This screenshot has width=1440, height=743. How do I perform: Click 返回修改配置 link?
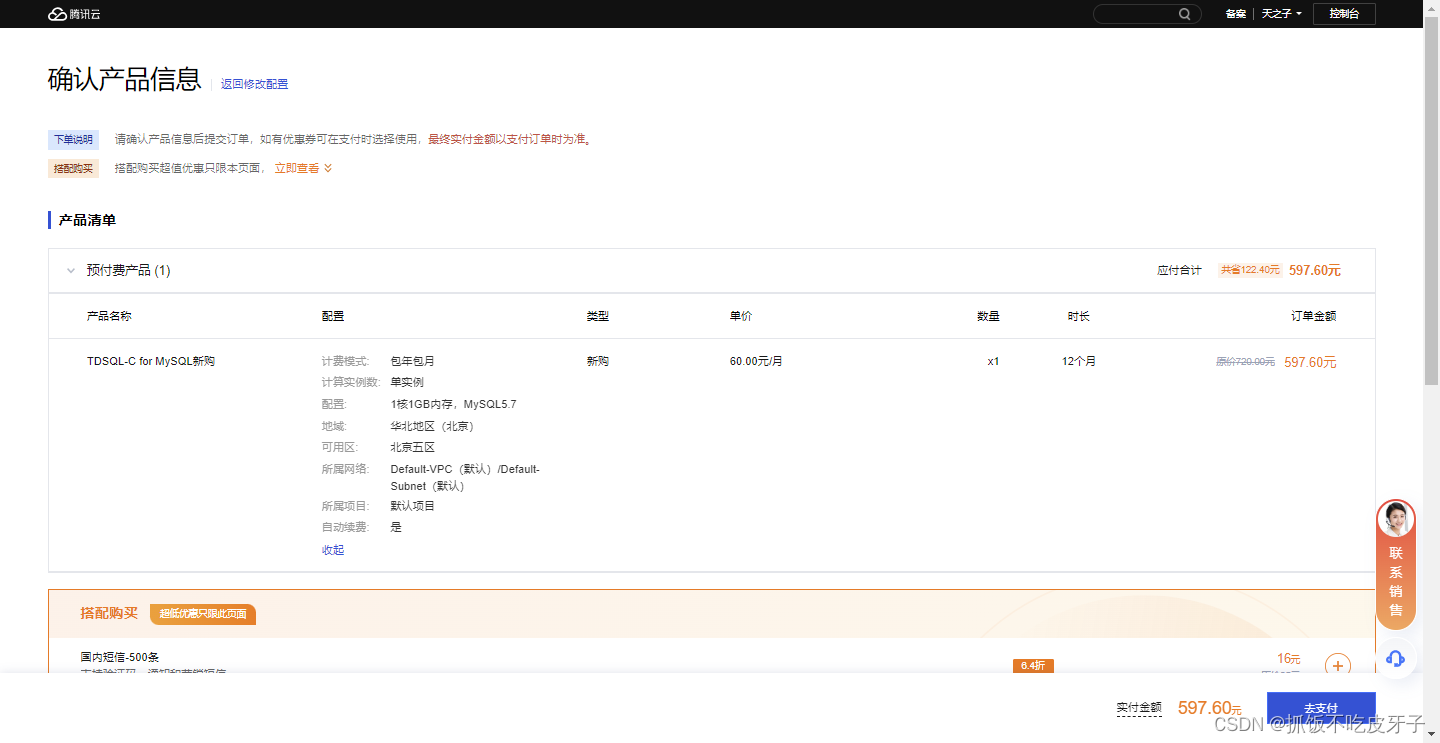click(x=255, y=84)
